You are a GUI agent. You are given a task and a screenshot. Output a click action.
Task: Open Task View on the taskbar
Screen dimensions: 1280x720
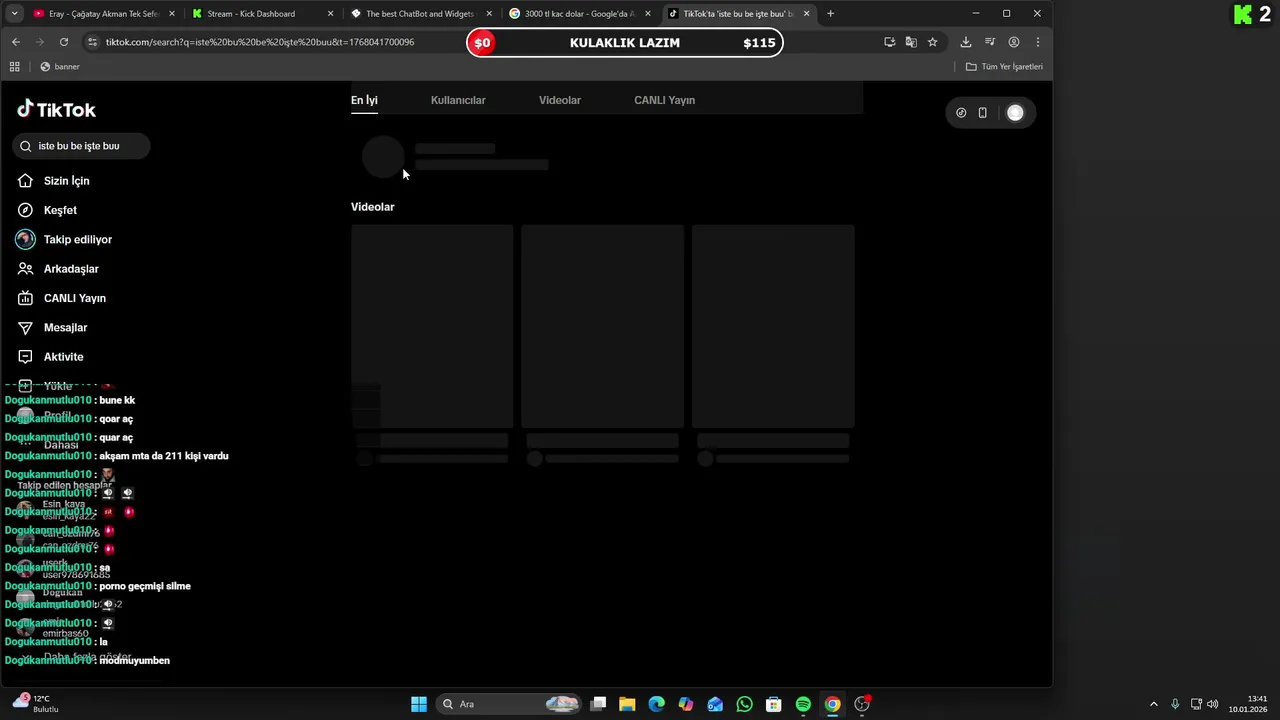pos(598,704)
